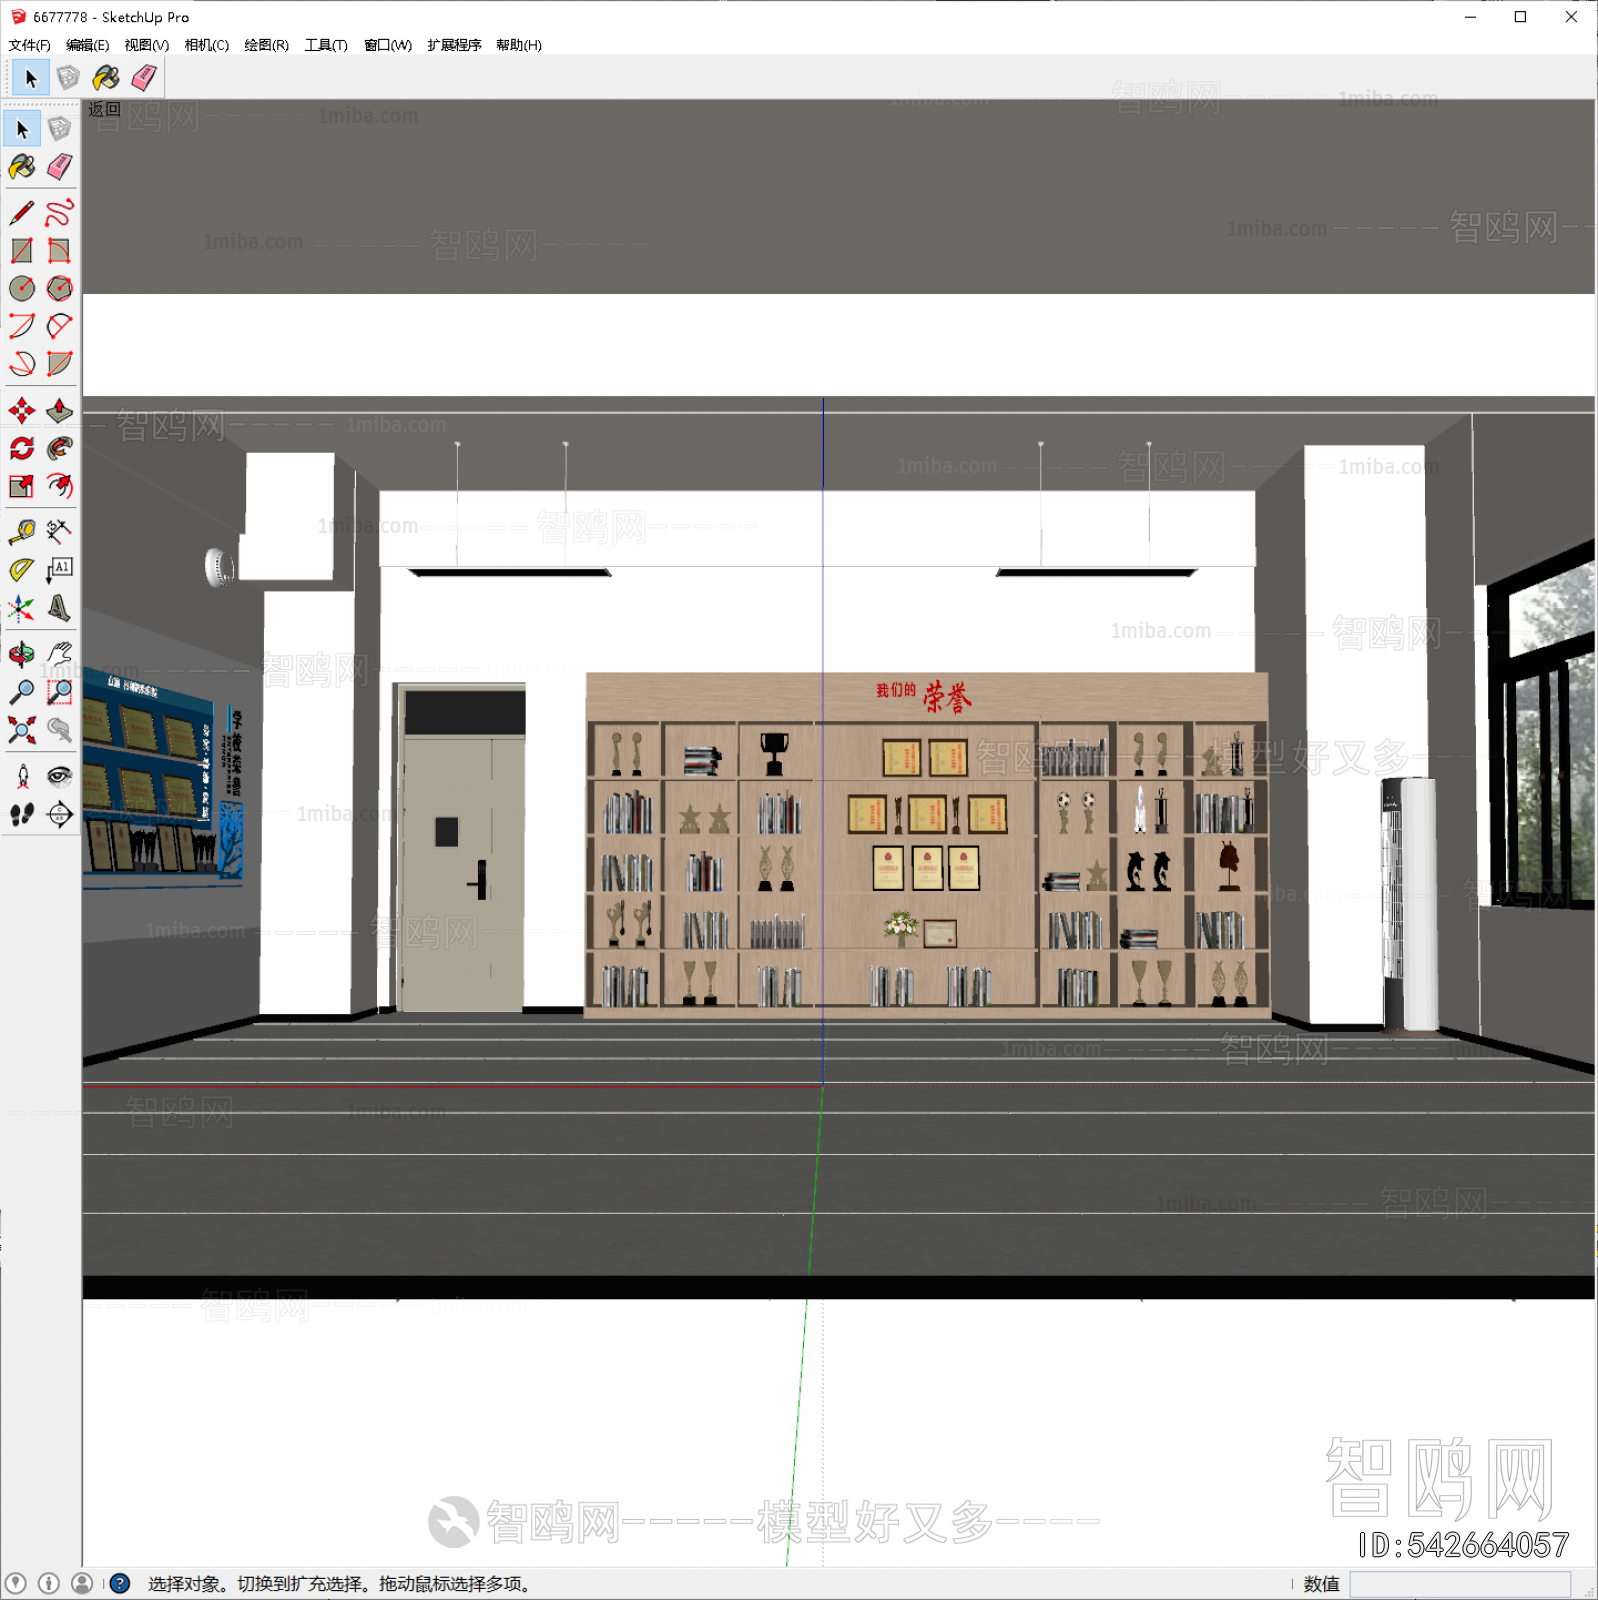Image resolution: width=1598 pixels, height=1600 pixels.
Task: Activate the Orbit camera tool
Action: tap(22, 654)
